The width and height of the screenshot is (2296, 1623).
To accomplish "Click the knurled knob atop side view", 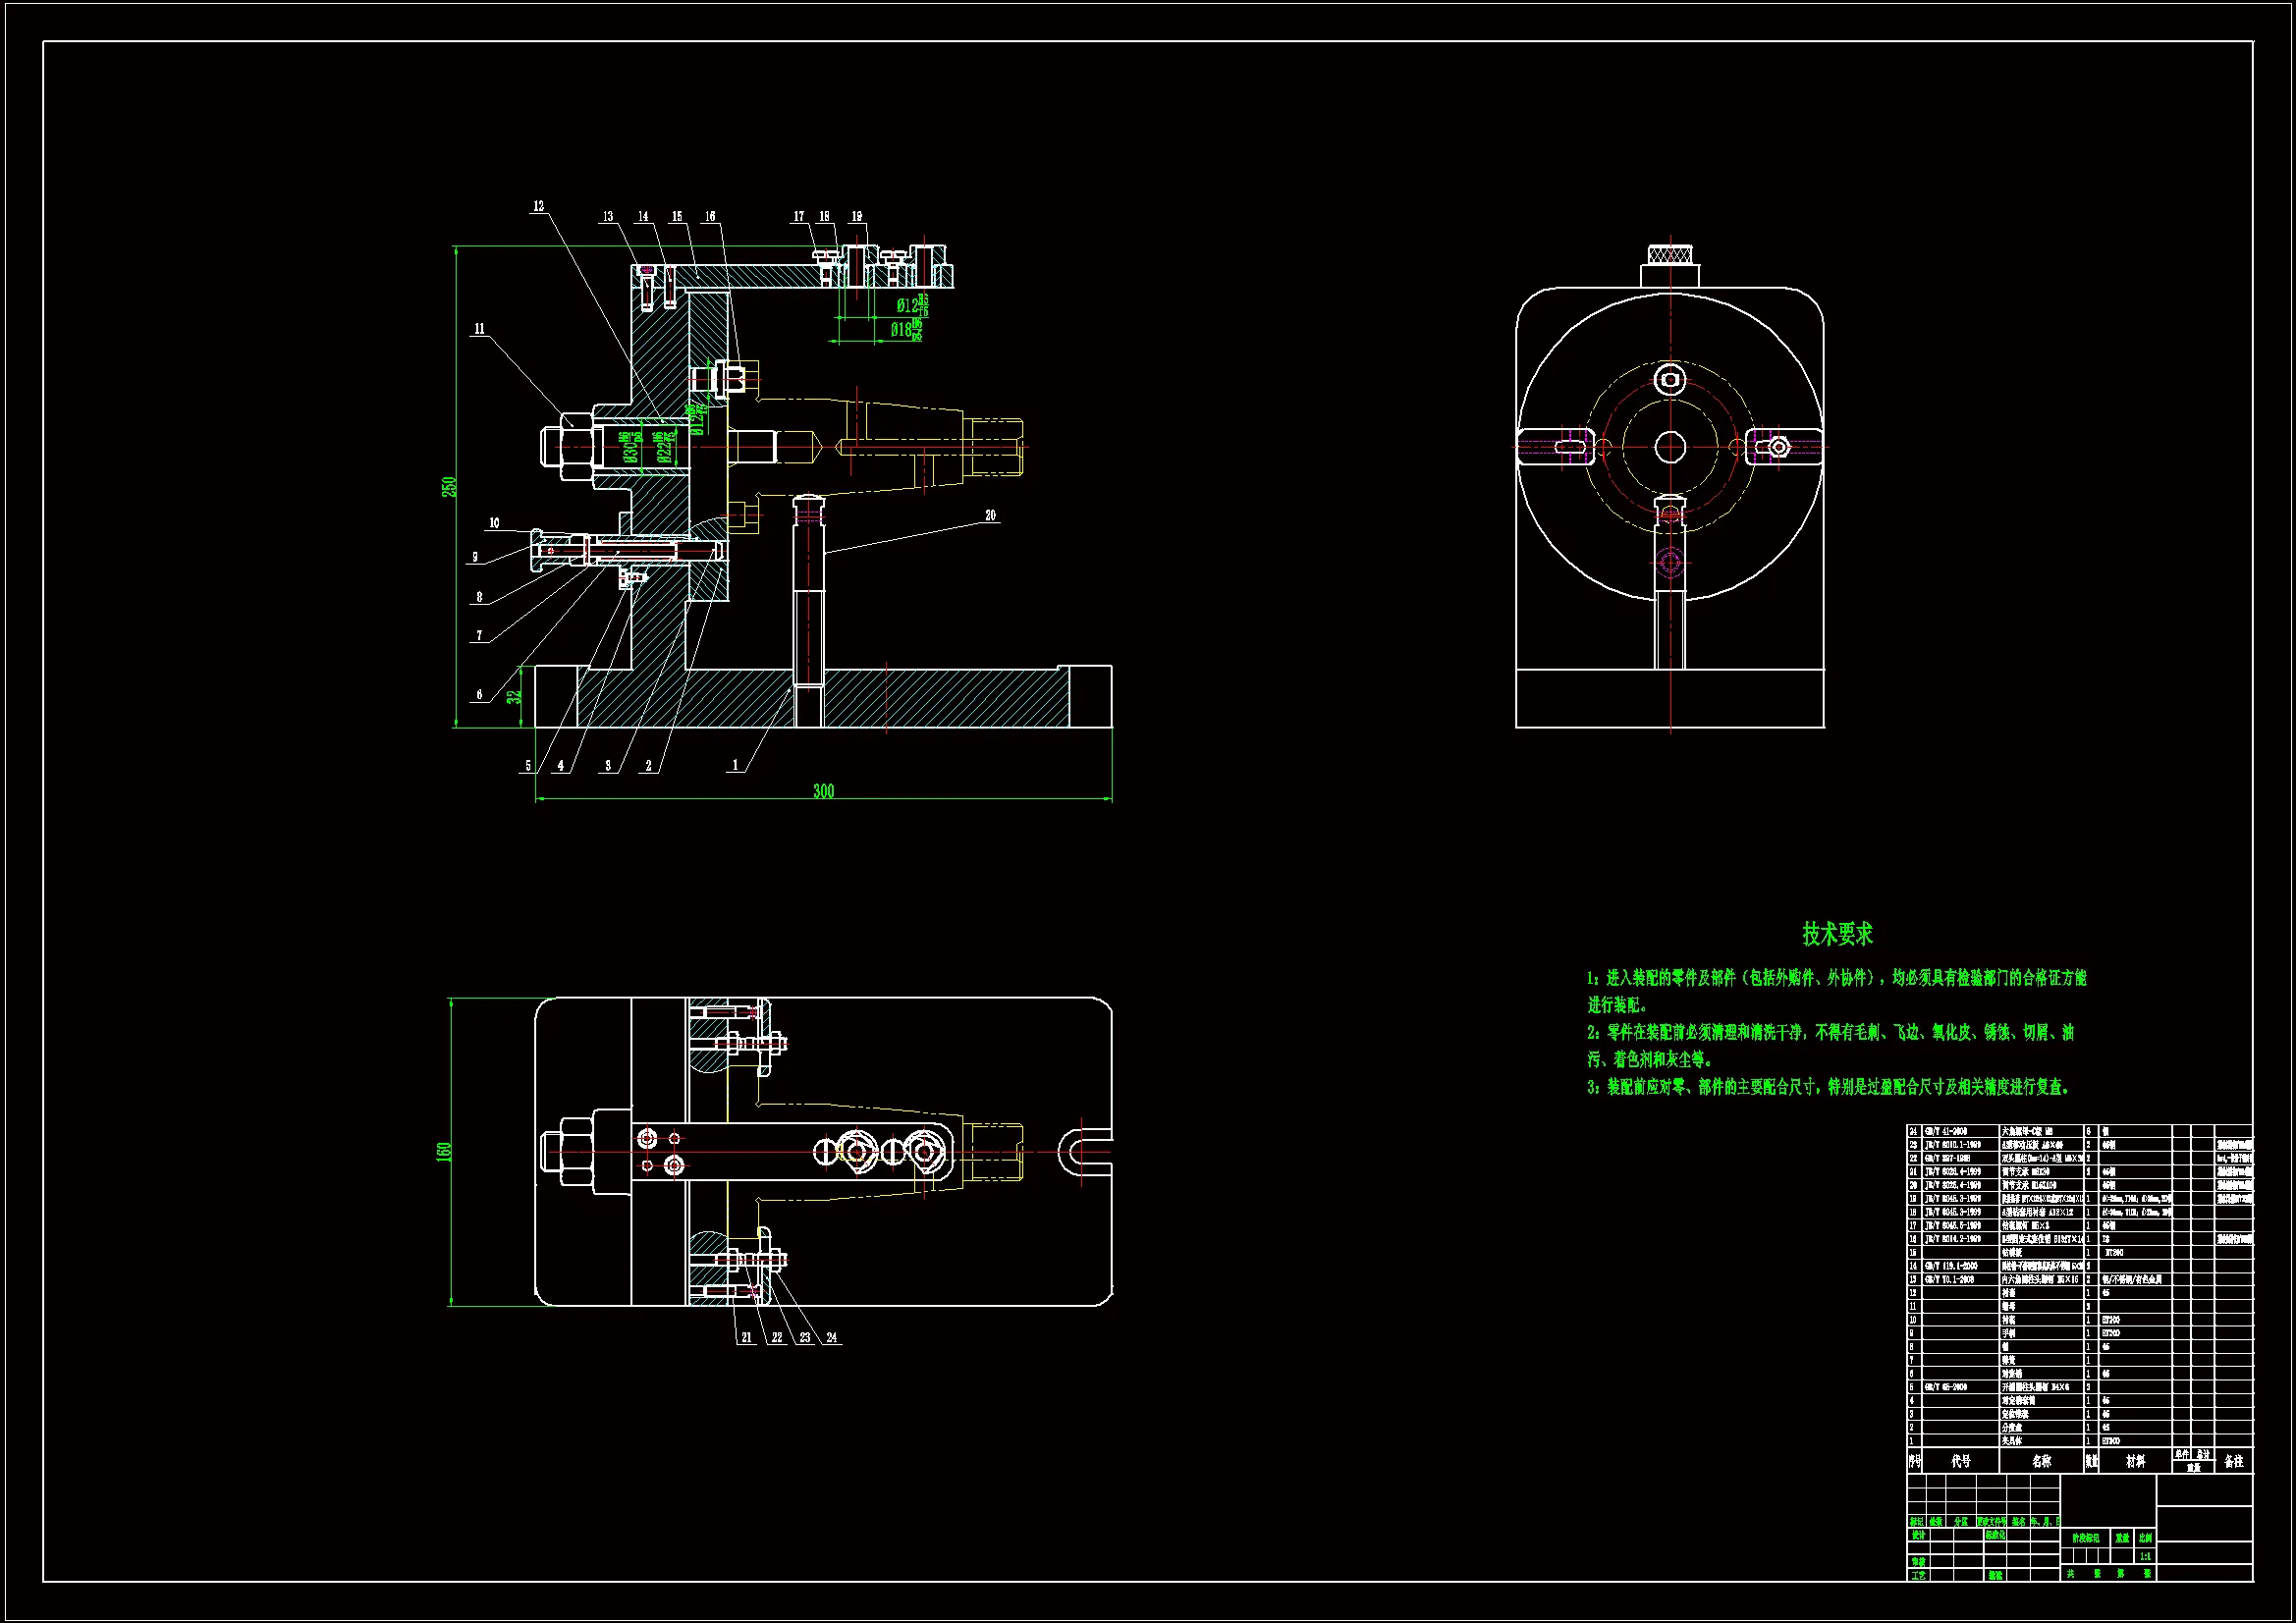I will (x=1670, y=253).
